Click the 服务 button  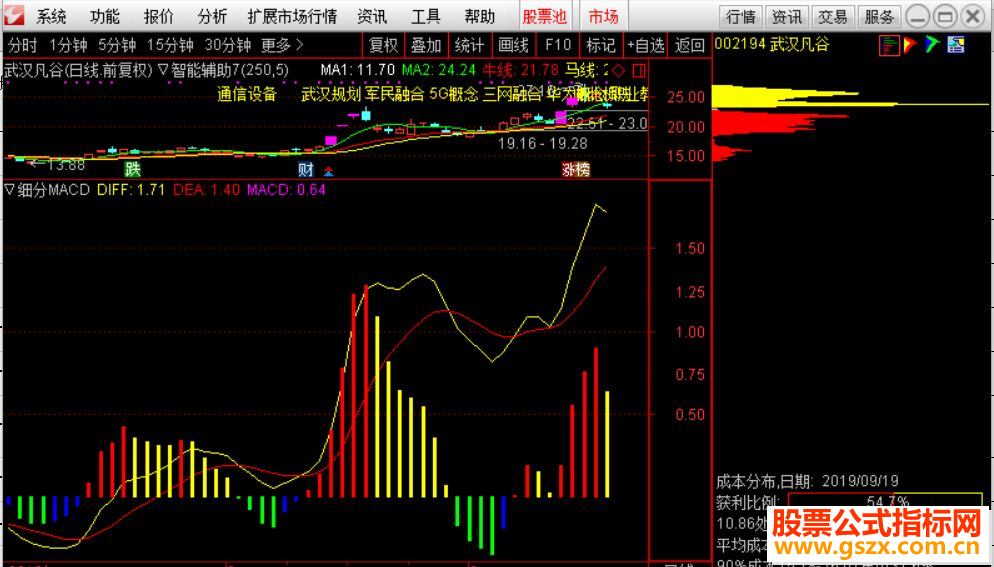pos(879,16)
